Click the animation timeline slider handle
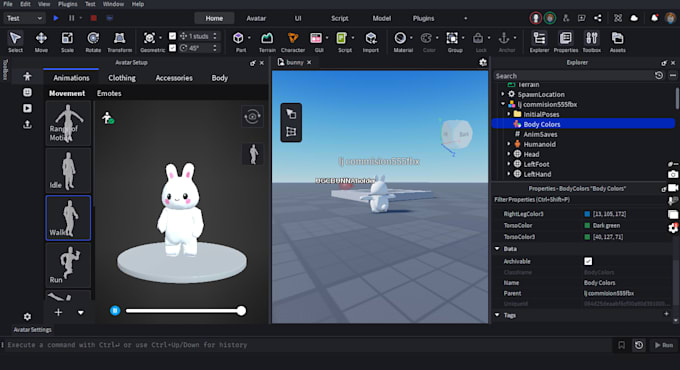 [x=241, y=311]
